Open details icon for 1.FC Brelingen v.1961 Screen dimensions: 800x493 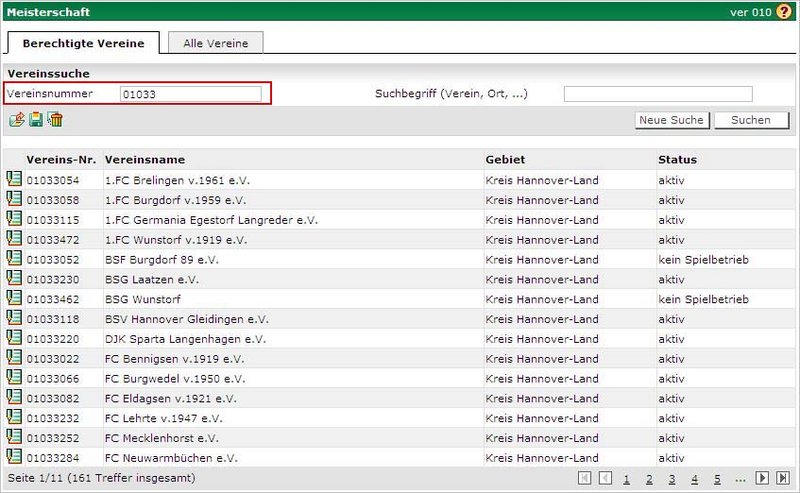tap(14, 179)
